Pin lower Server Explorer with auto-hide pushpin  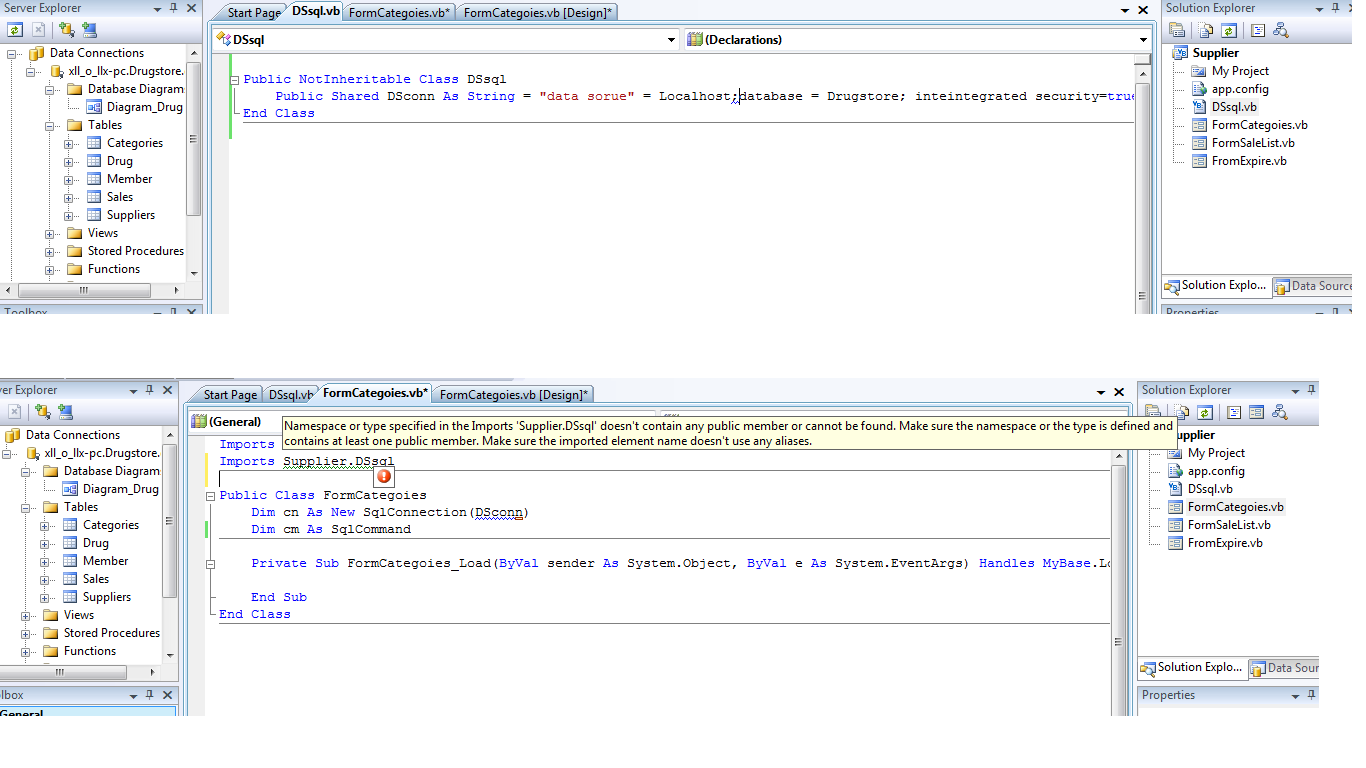pos(150,390)
